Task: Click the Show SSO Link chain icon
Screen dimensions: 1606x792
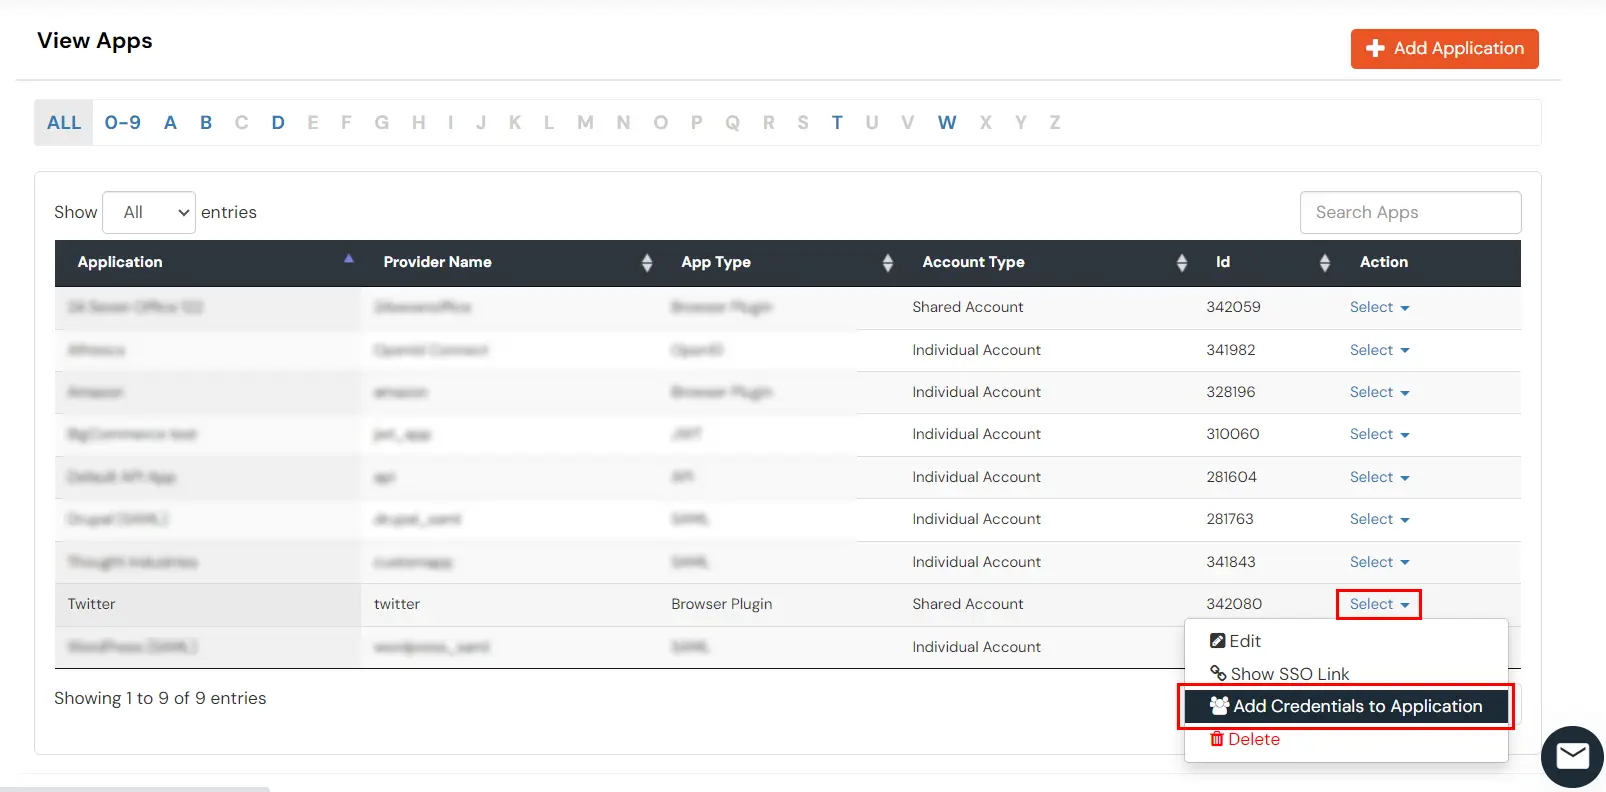Action: (x=1218, y=673)
